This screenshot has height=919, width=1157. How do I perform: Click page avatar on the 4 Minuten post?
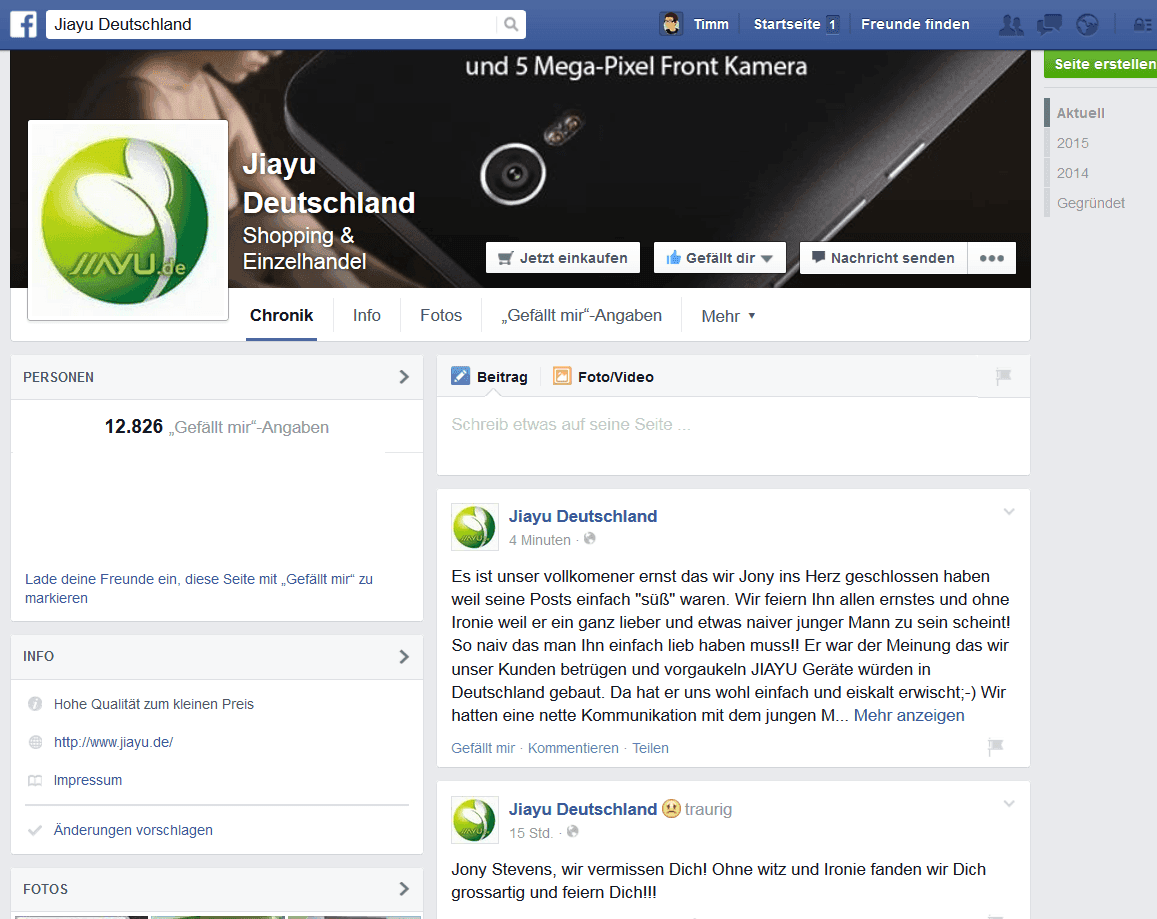tap(474, 527)
